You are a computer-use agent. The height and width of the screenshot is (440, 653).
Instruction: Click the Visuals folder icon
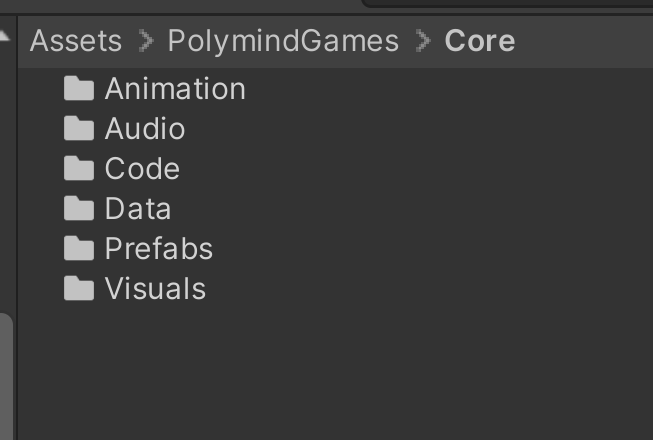coord(78,289)
